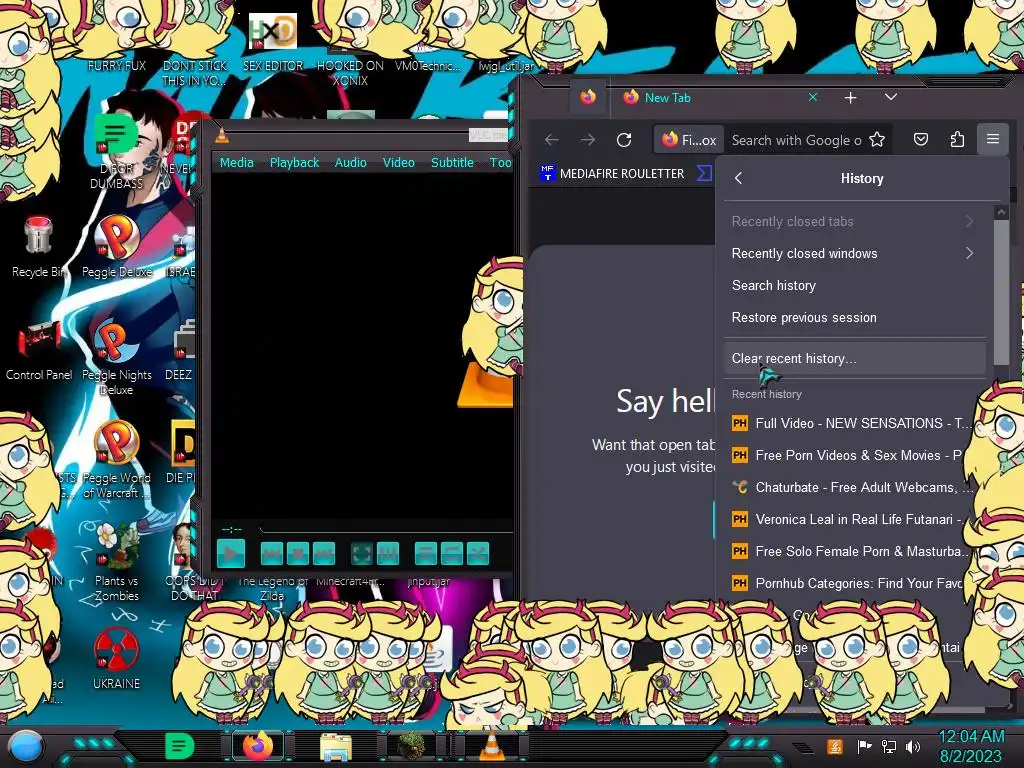This screenshot has width=1024, height=768.
Task: Click the History panel scrollbar thumb
Action: [x=1001, y=293]
